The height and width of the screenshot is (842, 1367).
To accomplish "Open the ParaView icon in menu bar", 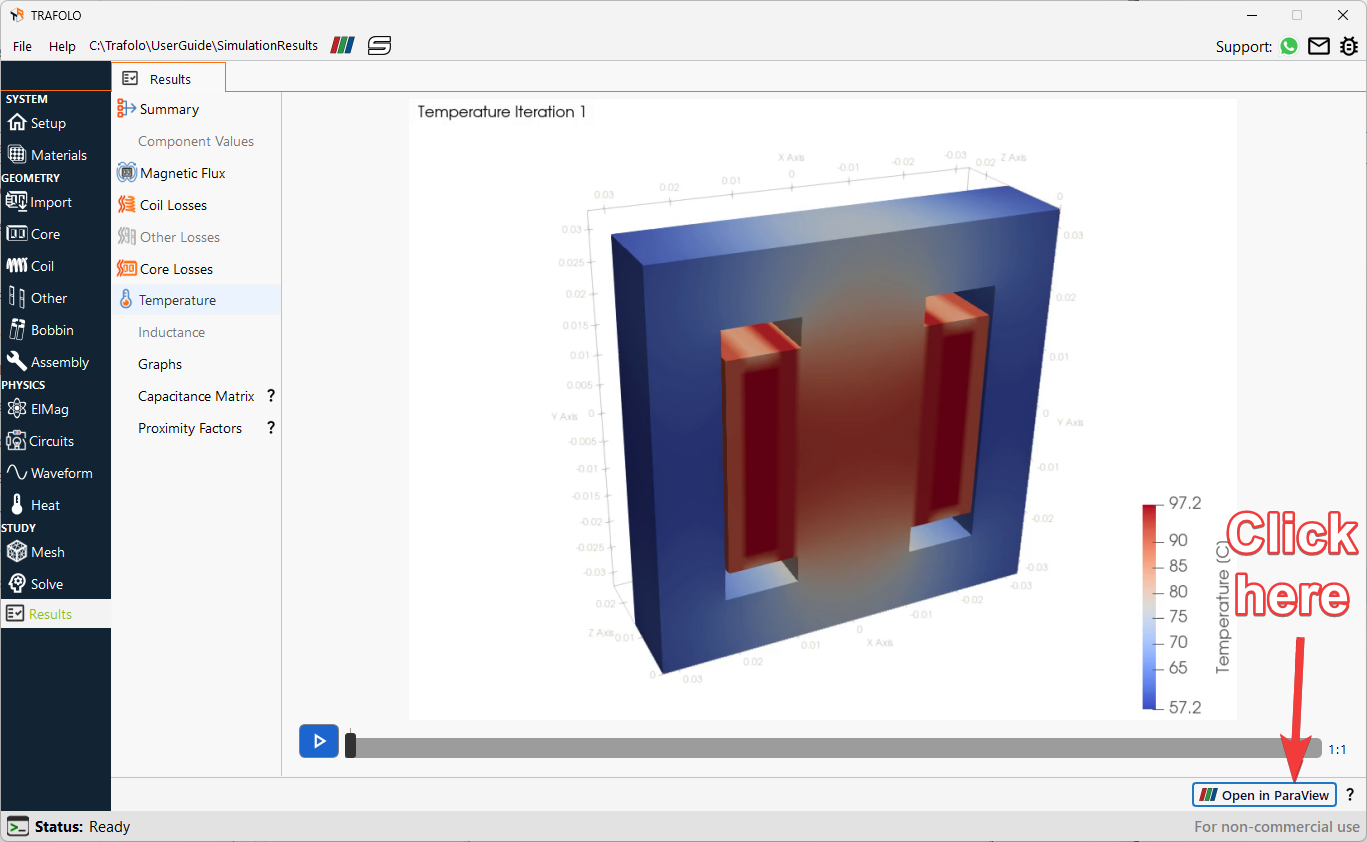I will (x=342, y=45).
